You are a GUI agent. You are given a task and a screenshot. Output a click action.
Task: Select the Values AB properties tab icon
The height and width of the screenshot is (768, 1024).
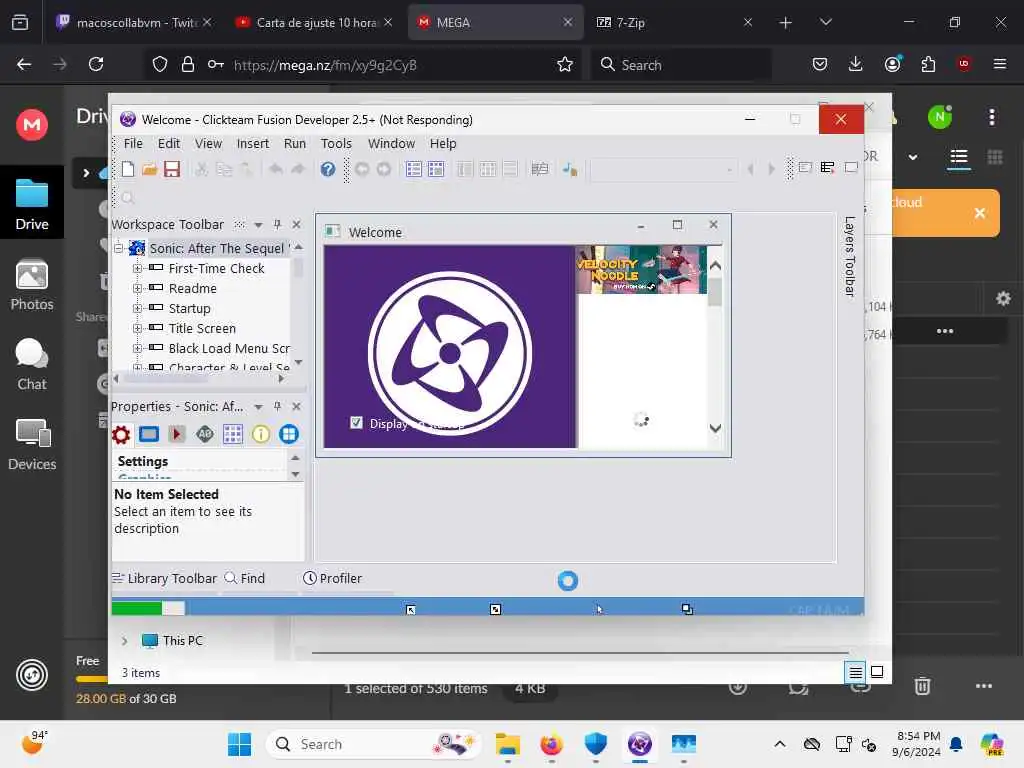205,434
